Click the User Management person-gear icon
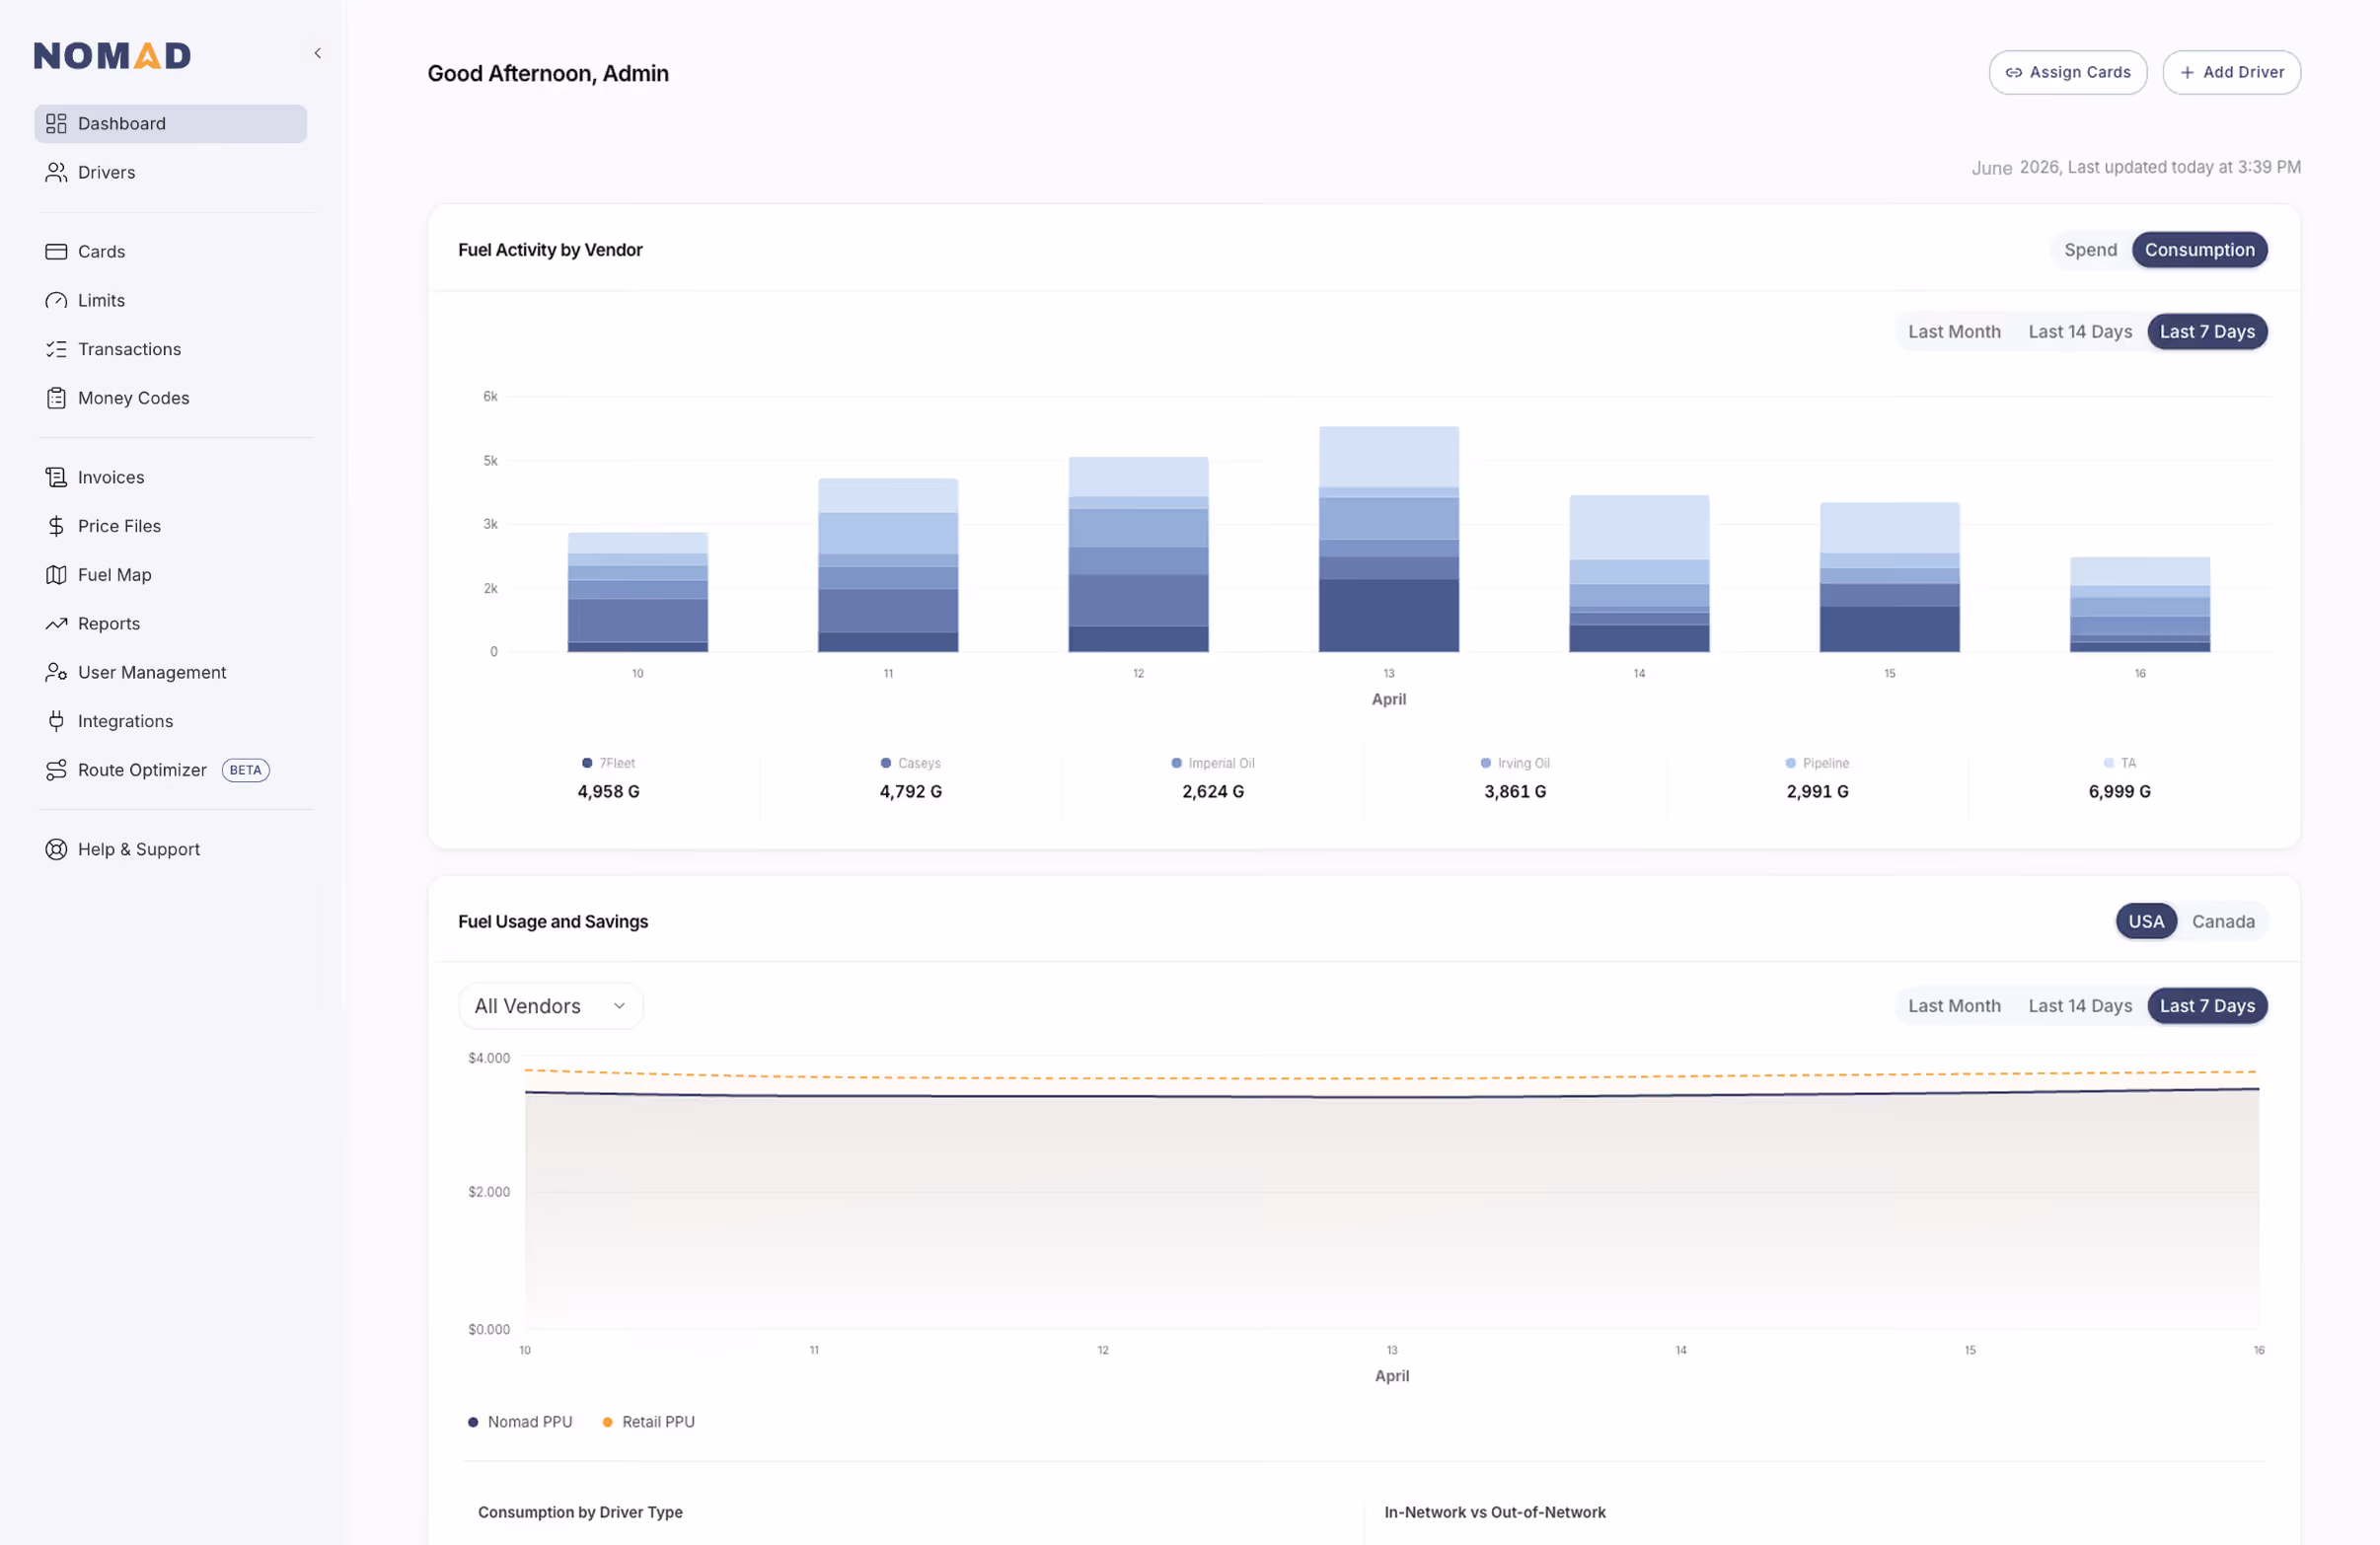2380x1545 pixels. tap(56, 672)
